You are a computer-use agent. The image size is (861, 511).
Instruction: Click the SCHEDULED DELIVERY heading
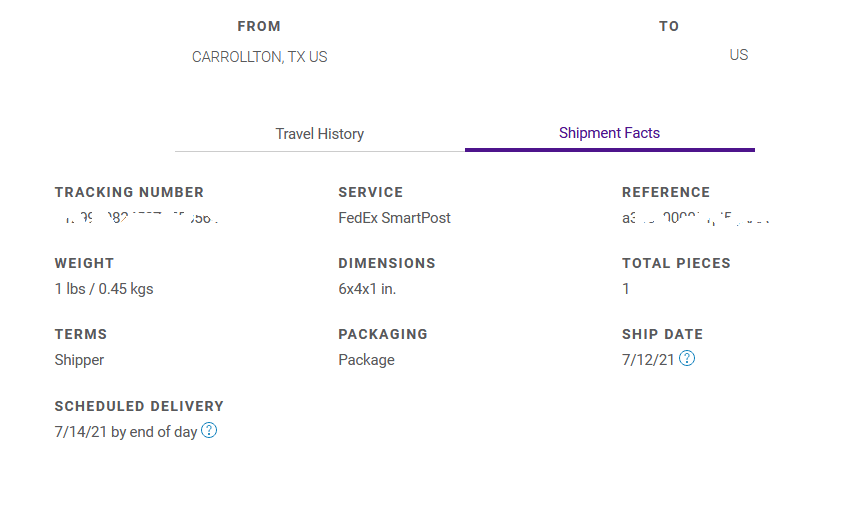(139, 406)
